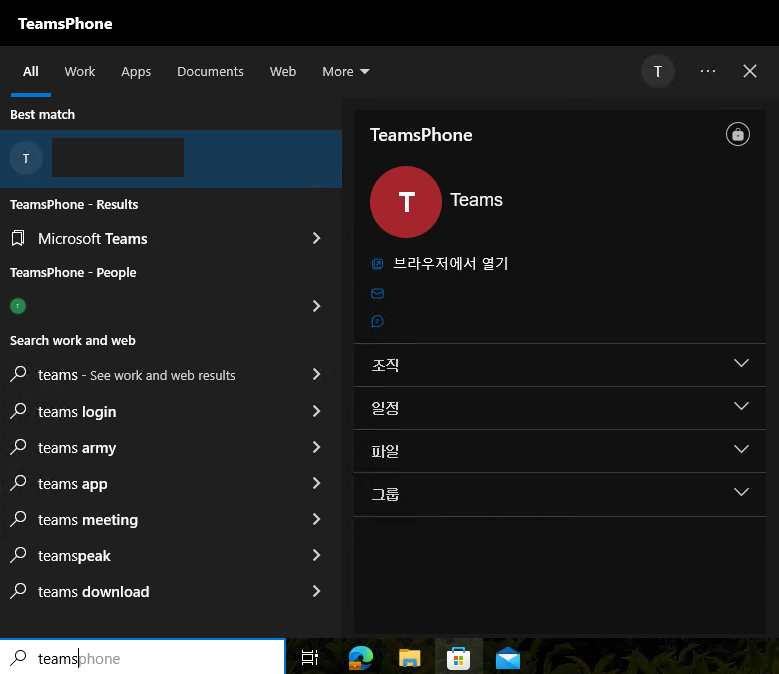Close the search panel
This screenshot has height=674, width=779.
pos(750,71)
